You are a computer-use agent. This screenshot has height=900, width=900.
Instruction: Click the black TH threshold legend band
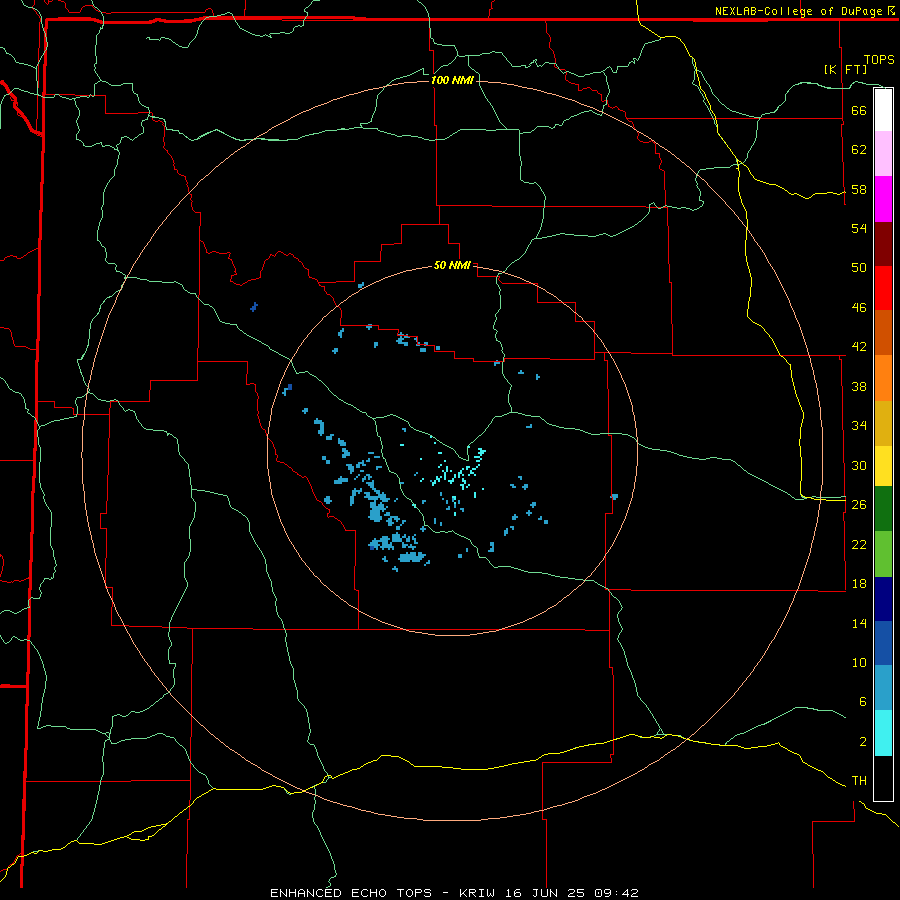(x=883, y=778)
